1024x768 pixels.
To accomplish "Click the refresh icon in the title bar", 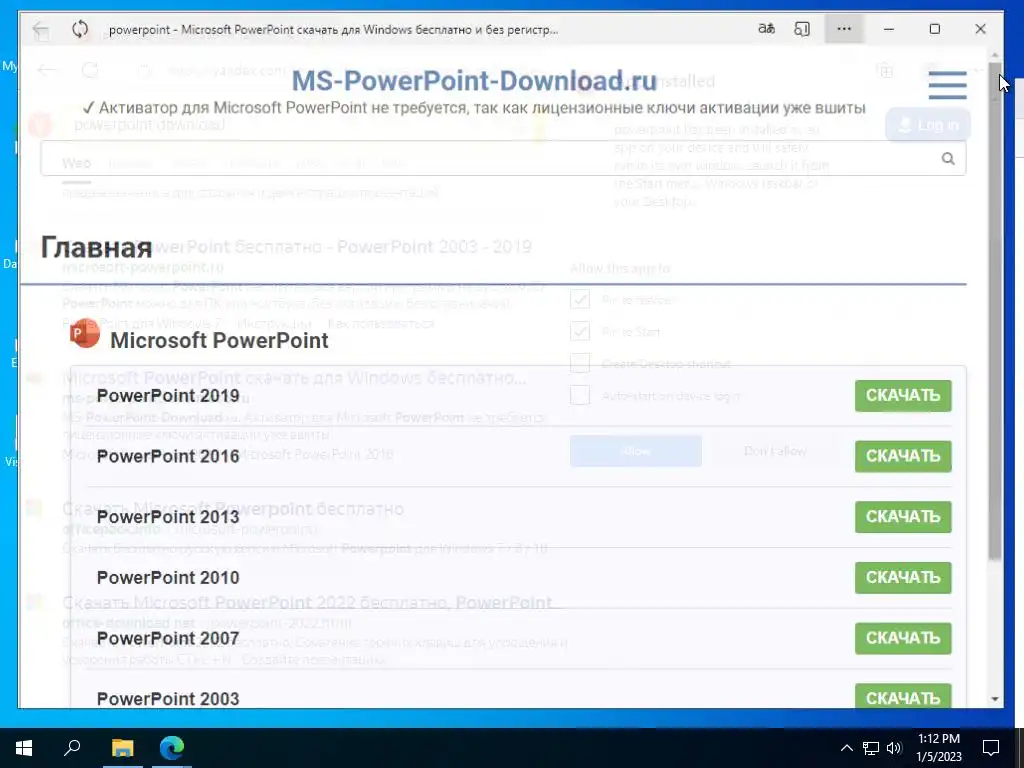I will coord(80,29).
